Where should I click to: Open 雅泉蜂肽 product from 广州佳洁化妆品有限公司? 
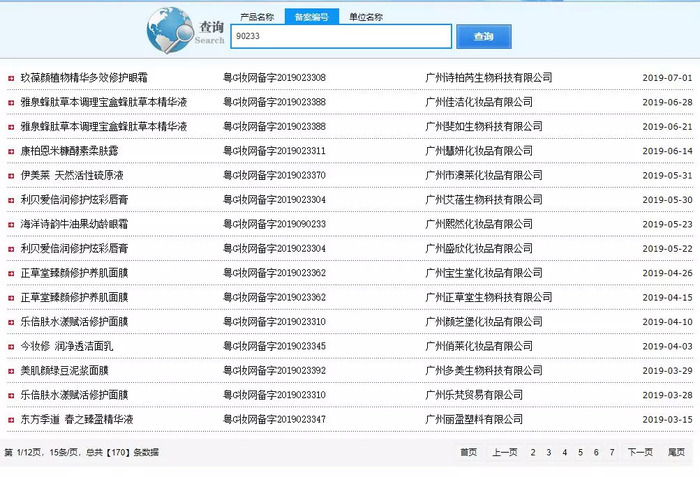click(x=104, y=102)
